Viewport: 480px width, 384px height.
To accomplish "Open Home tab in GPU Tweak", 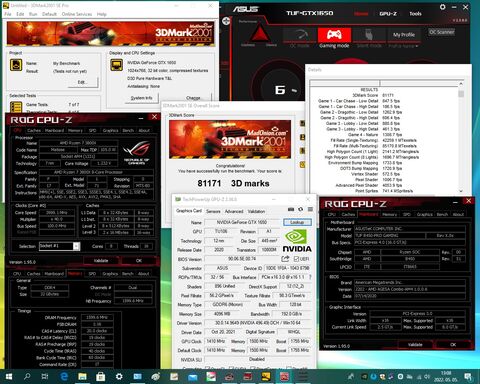I will pos(361,14).
